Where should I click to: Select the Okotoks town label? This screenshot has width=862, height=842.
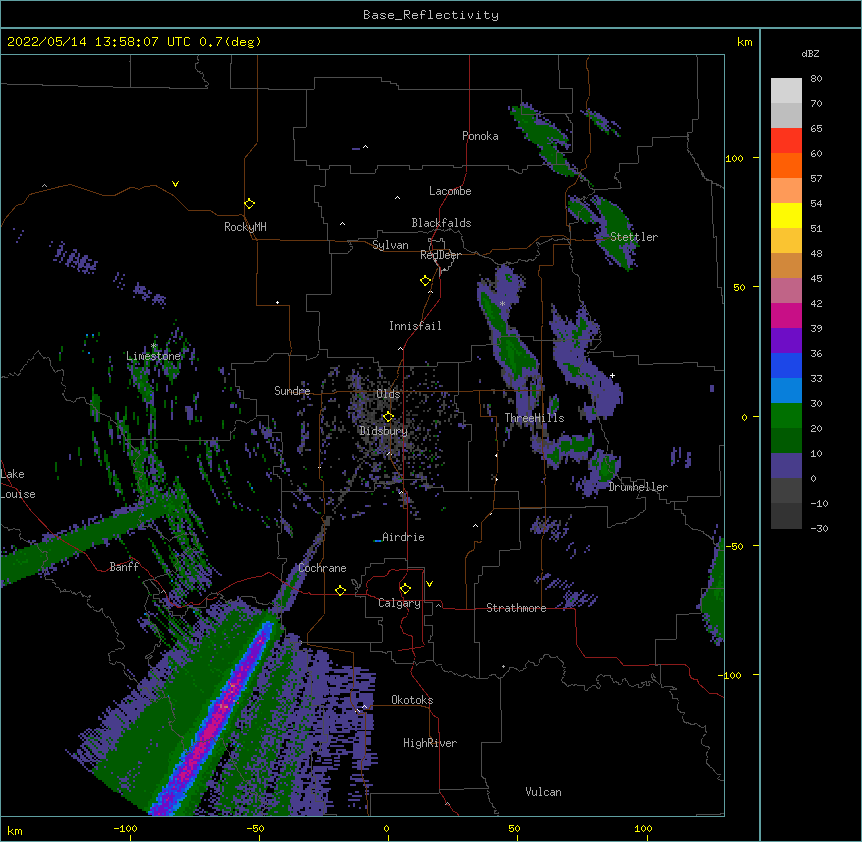coord(412,700)
